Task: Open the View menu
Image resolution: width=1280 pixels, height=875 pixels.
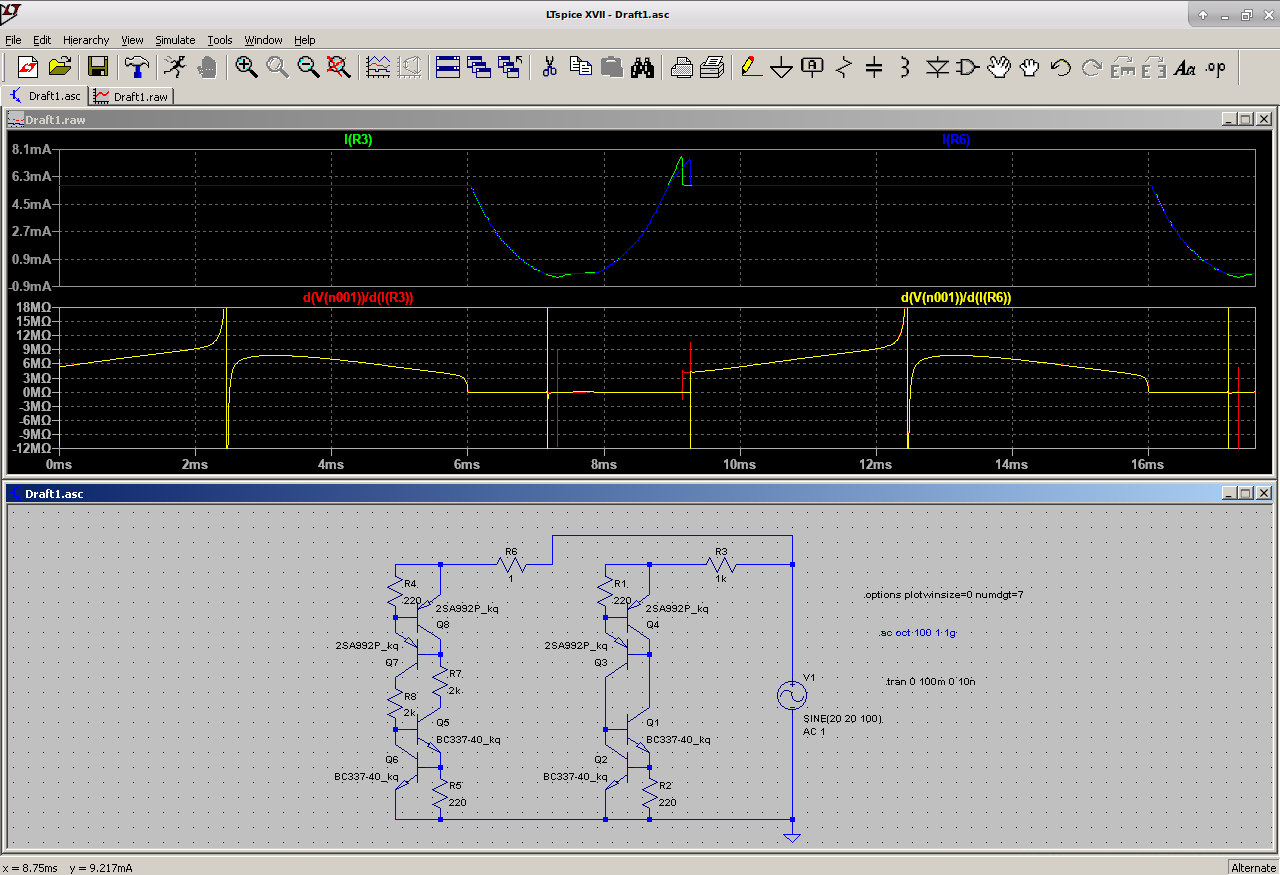Action: [133, 40]
